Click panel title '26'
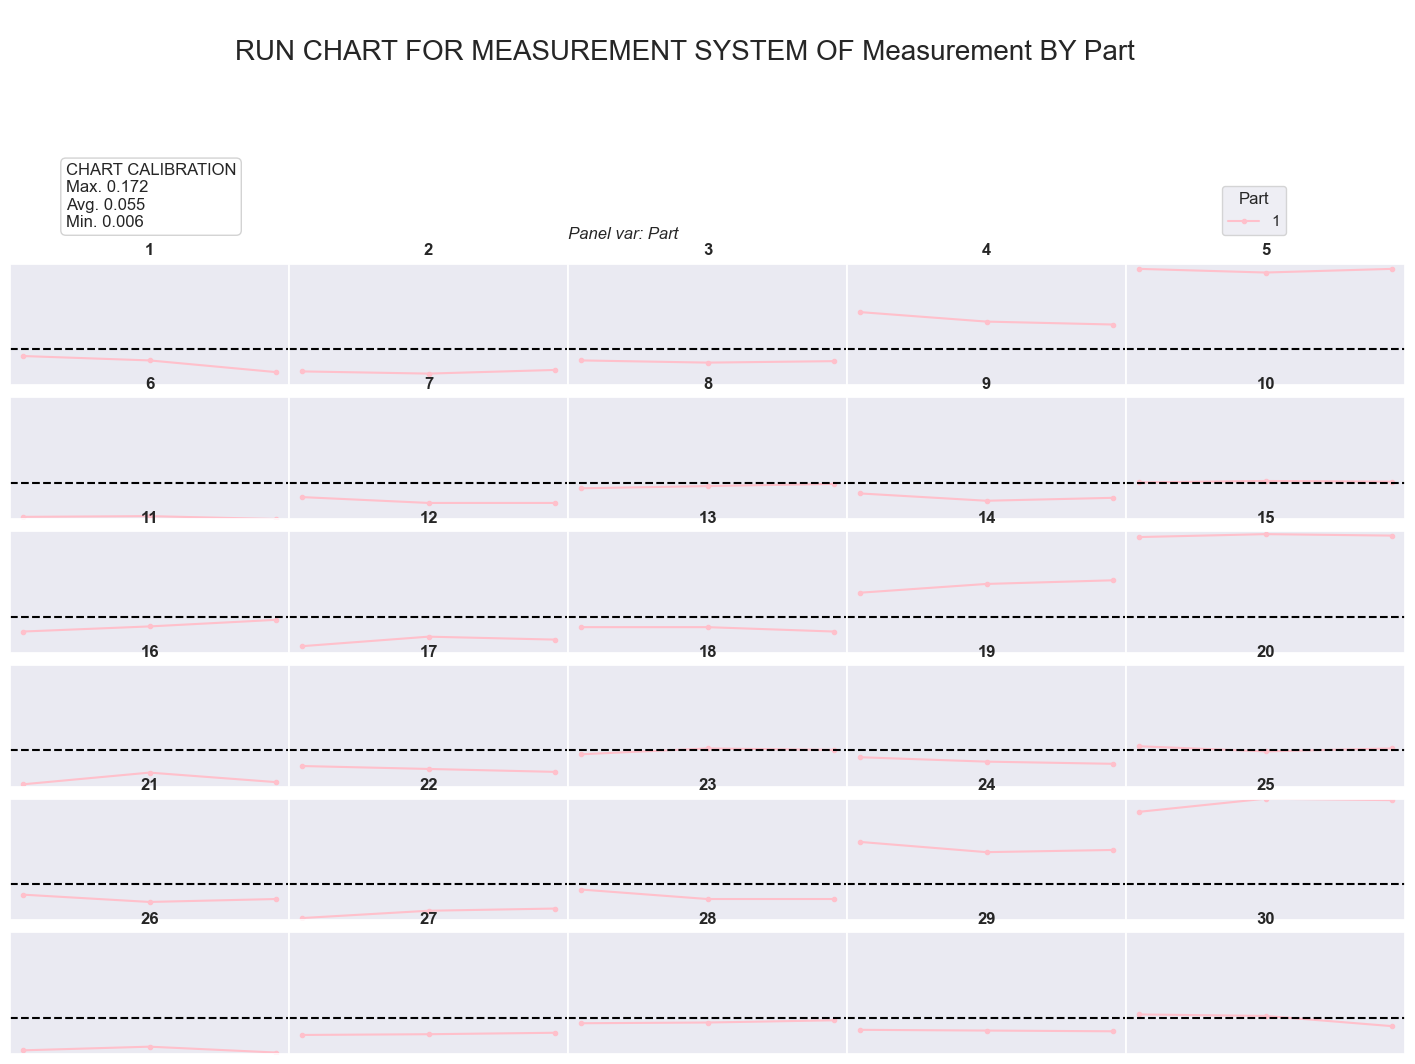Screen dimensions: 1415x1064 [150, 919]
